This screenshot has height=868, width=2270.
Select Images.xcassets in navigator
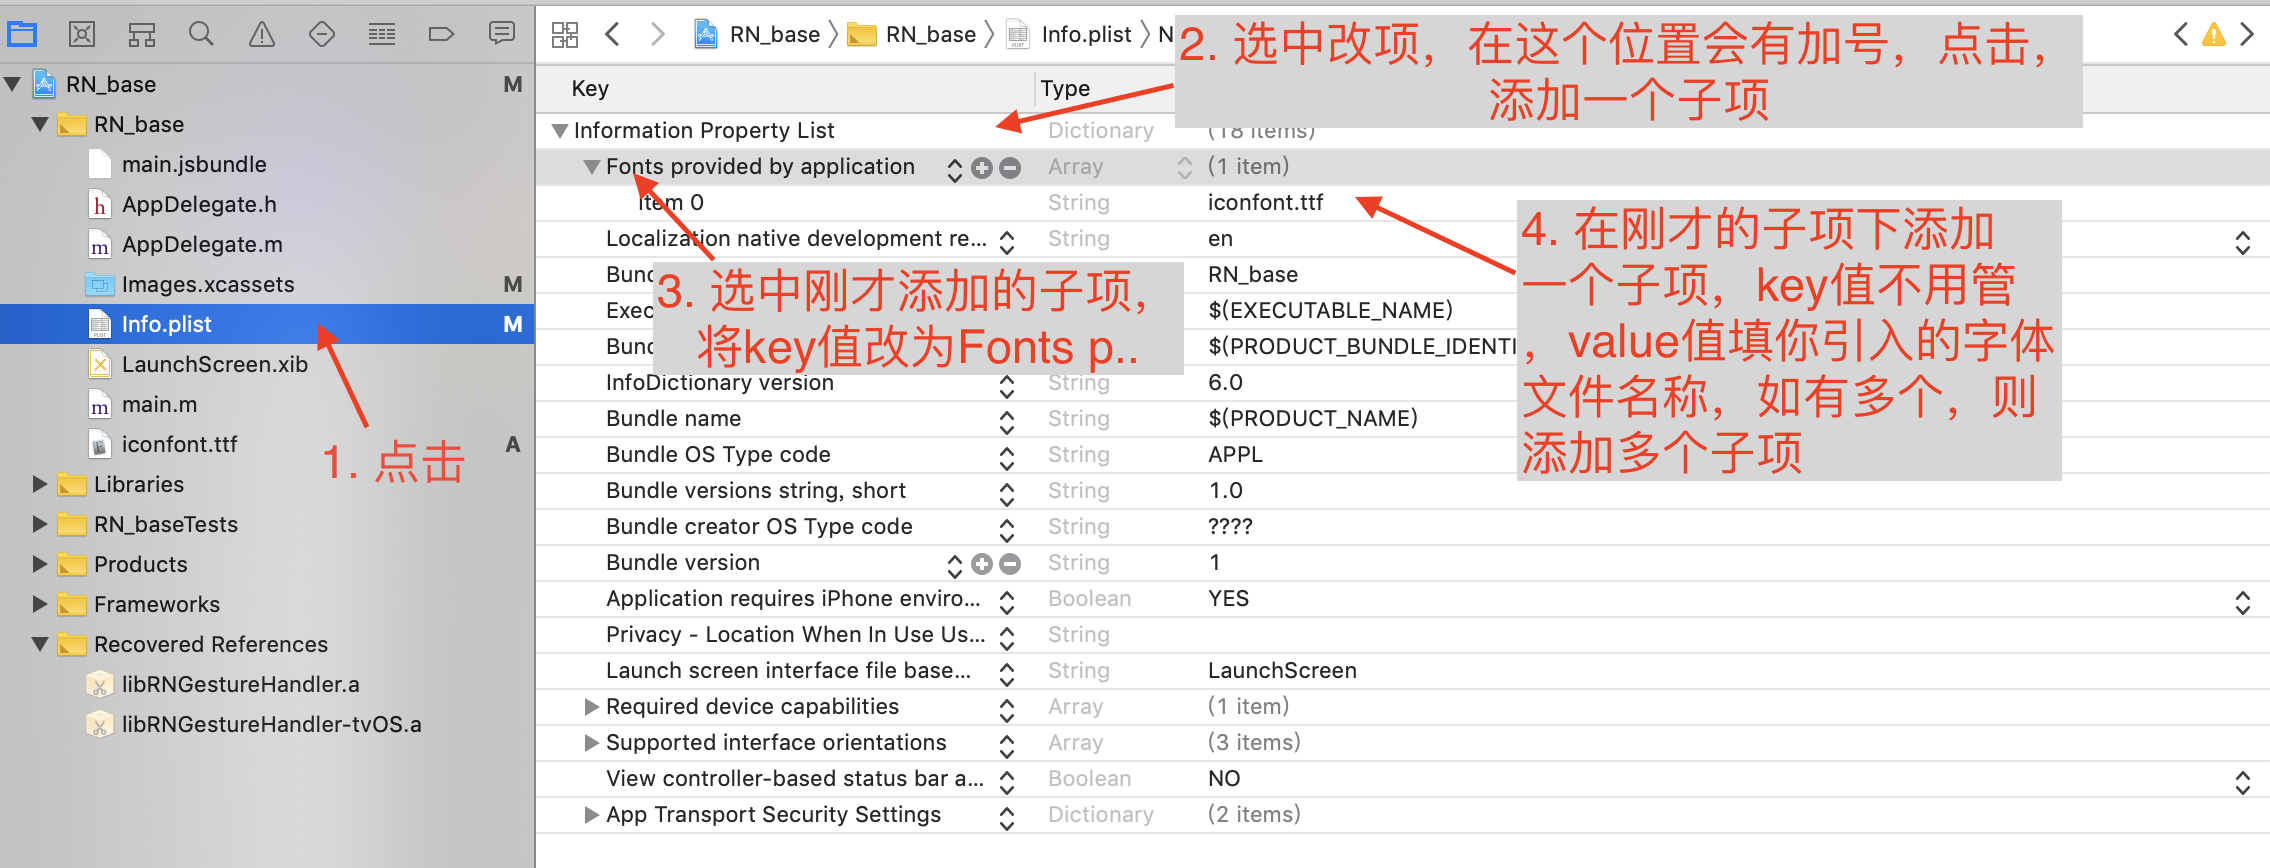[208, 284]
